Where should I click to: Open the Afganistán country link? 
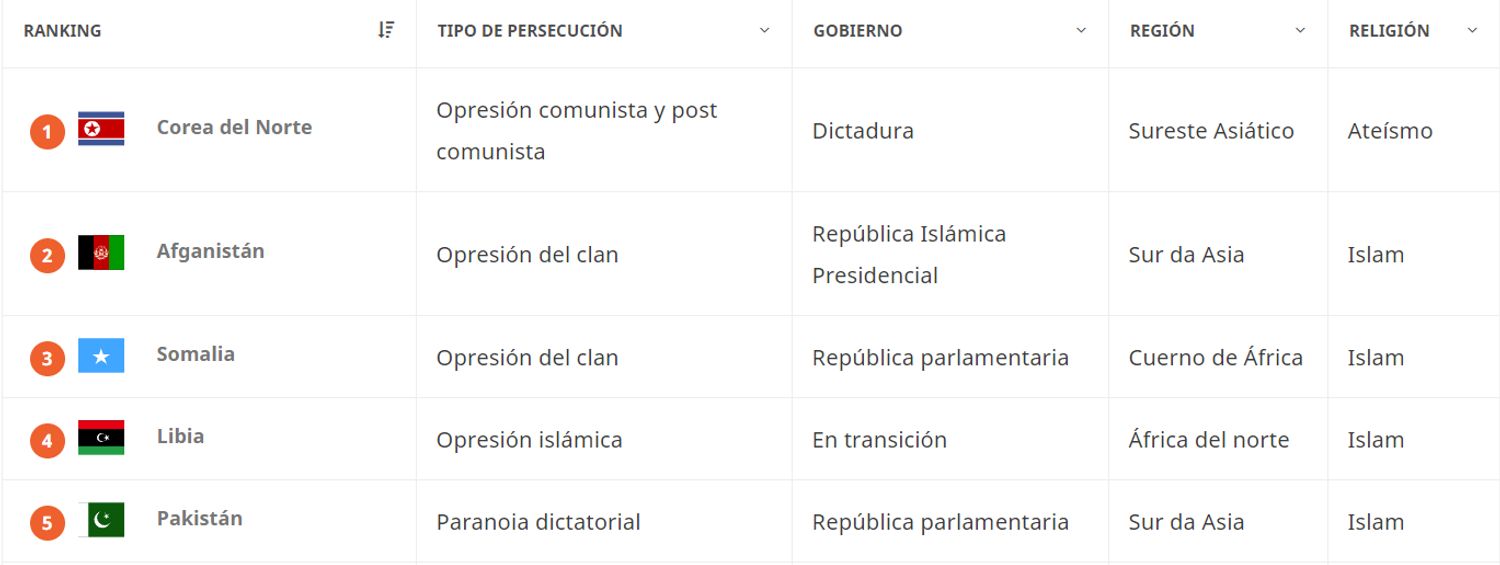pos(210,251)
